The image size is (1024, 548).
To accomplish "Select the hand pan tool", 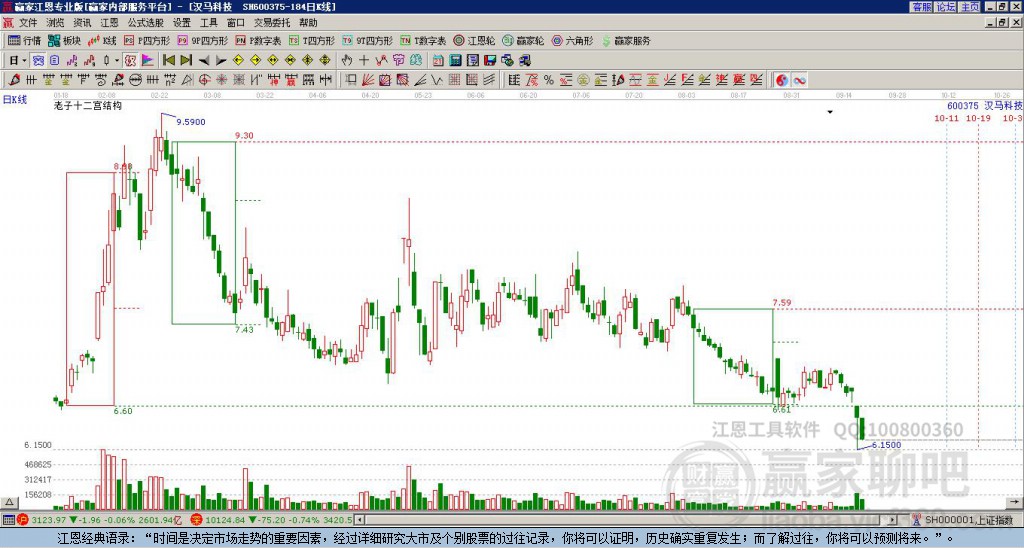I will [x=347, y=61].
